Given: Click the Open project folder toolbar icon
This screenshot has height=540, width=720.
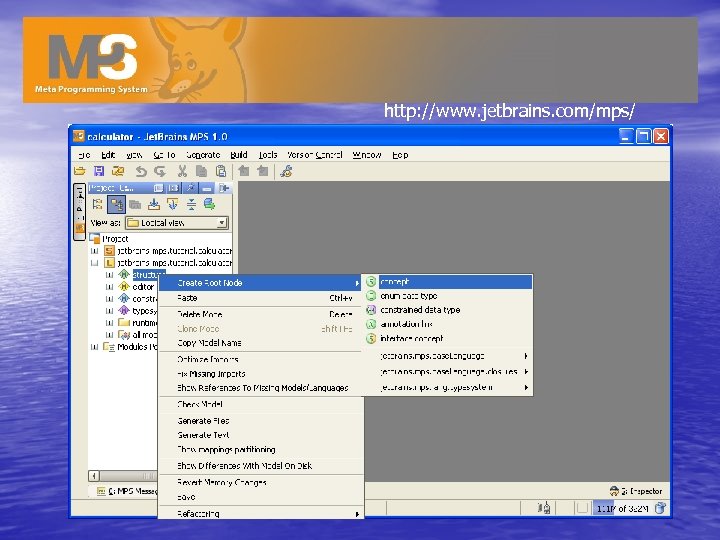Looking at the screenshot, I should point(80,172).
